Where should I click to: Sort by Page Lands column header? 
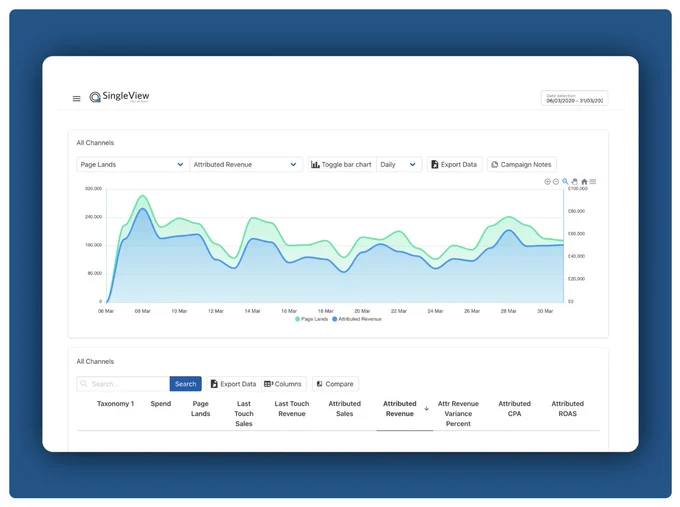[200, 409]
